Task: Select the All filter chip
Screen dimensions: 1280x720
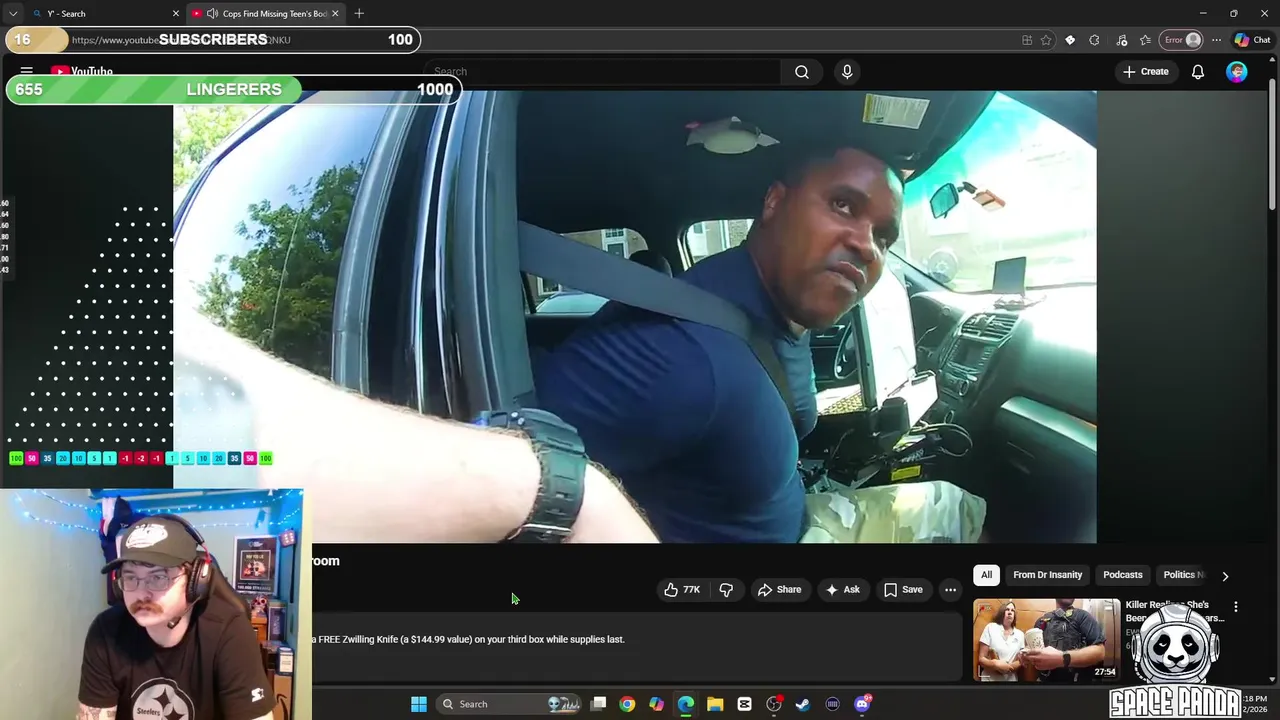Action: (986, 575)
